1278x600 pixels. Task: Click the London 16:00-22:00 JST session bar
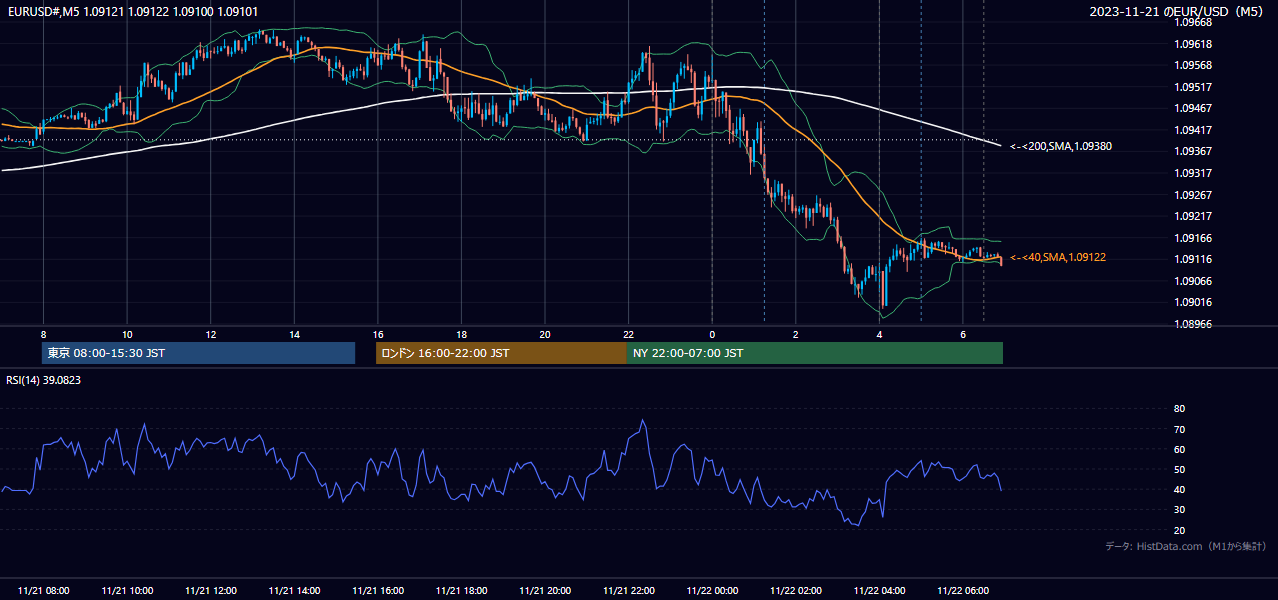pos(501,353)
